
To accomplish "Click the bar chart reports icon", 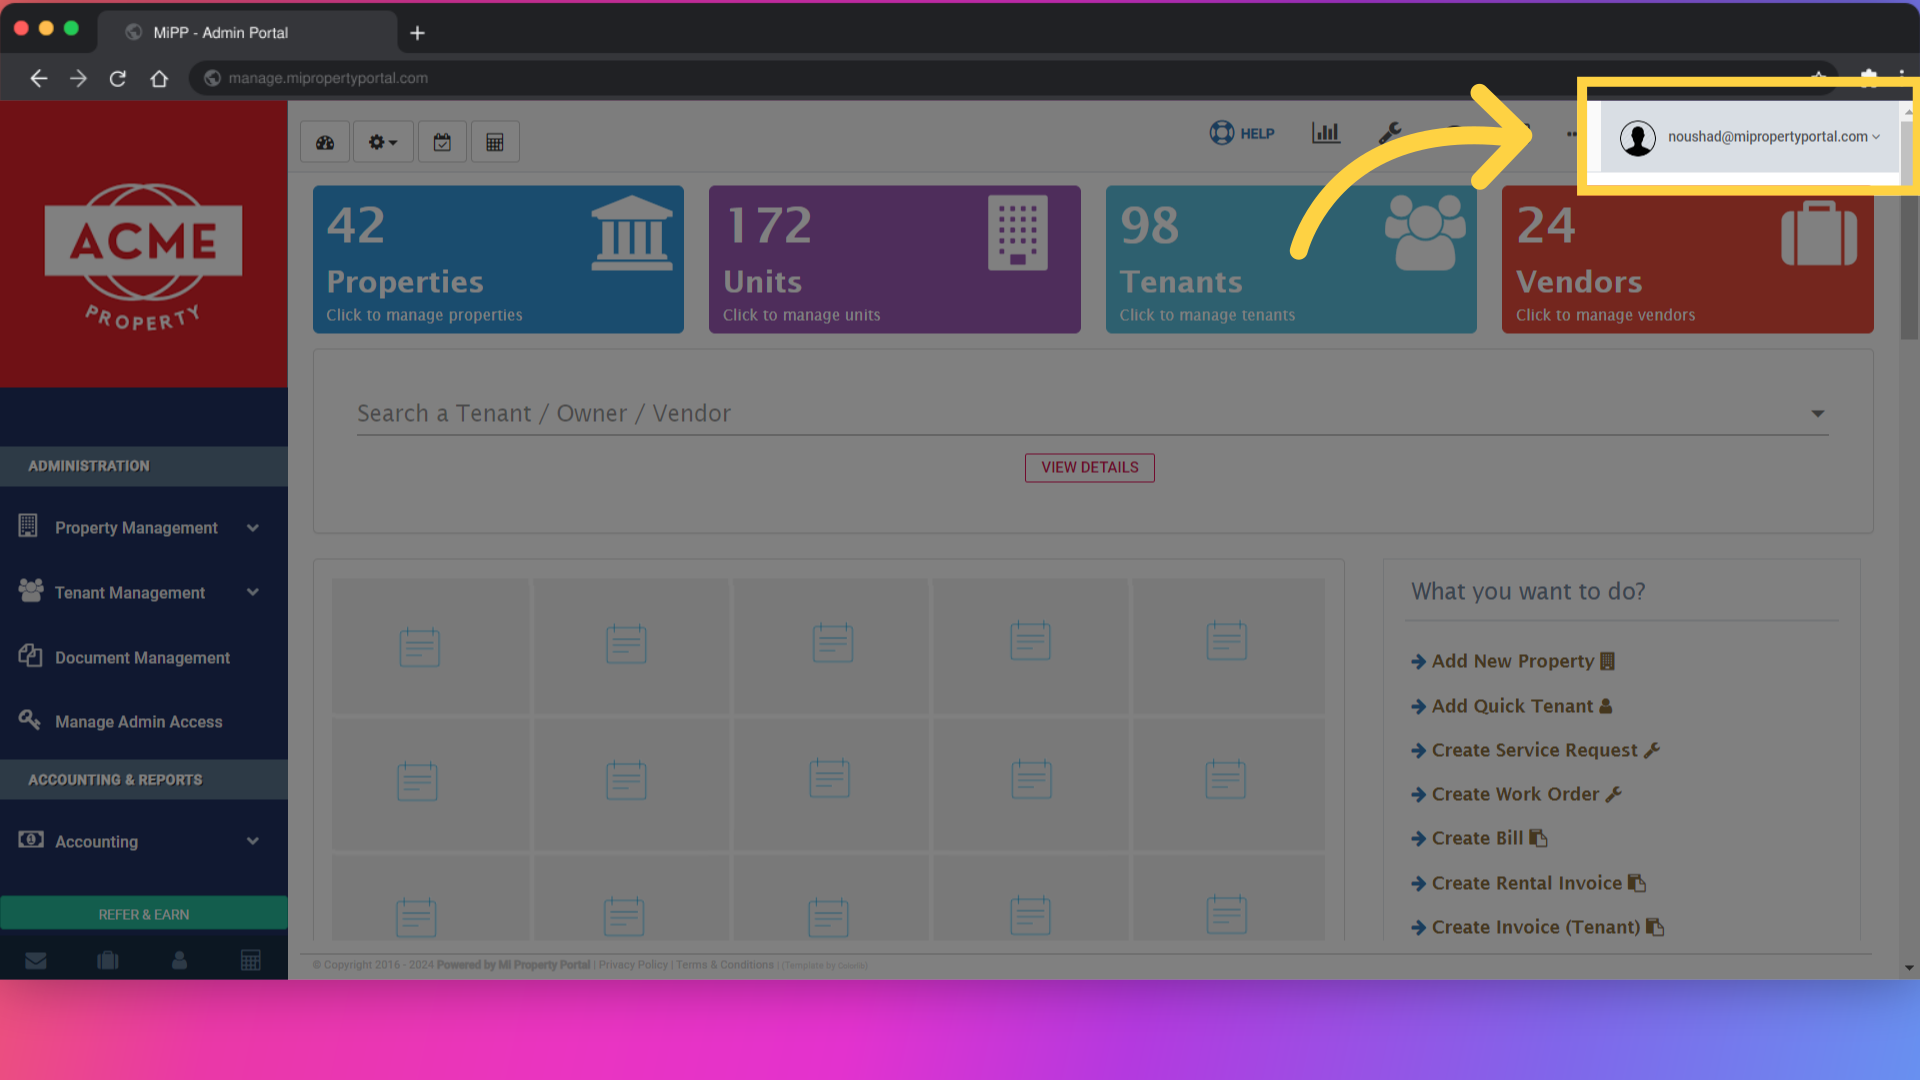I will (x=1325, y=133).
